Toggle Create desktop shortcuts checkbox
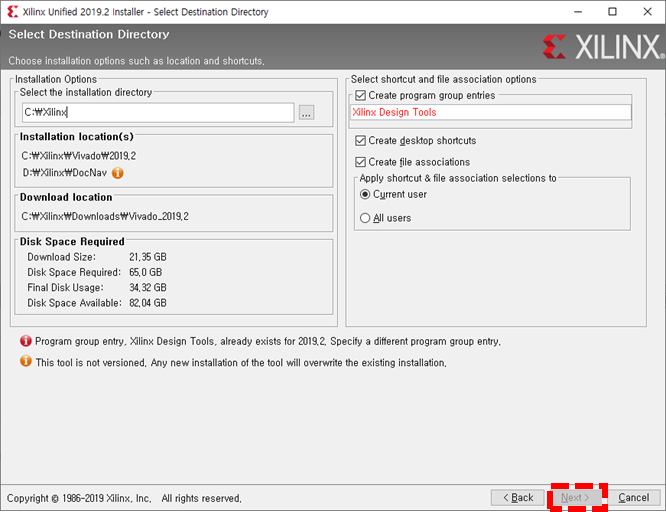Screen dimensions: 666x512 coord(360,141)
